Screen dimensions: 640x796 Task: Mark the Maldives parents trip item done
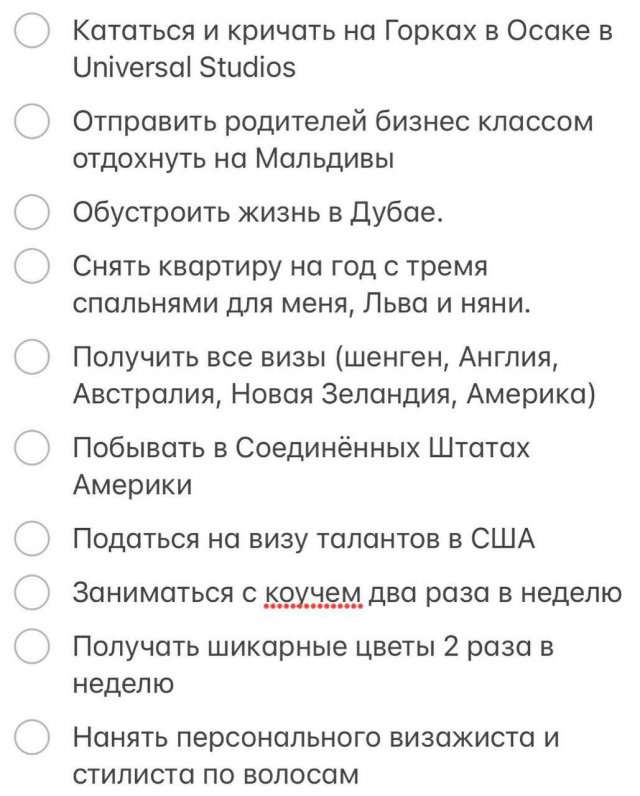(33, 123)
